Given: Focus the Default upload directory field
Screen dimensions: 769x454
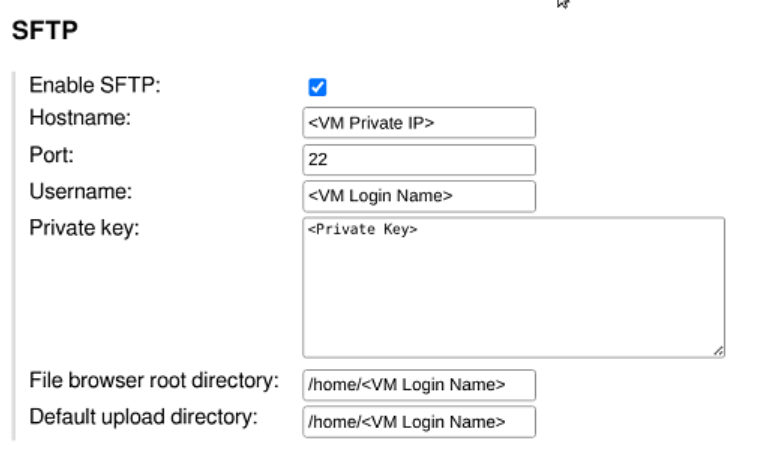Looking at the screenshot, I should 419,421.
